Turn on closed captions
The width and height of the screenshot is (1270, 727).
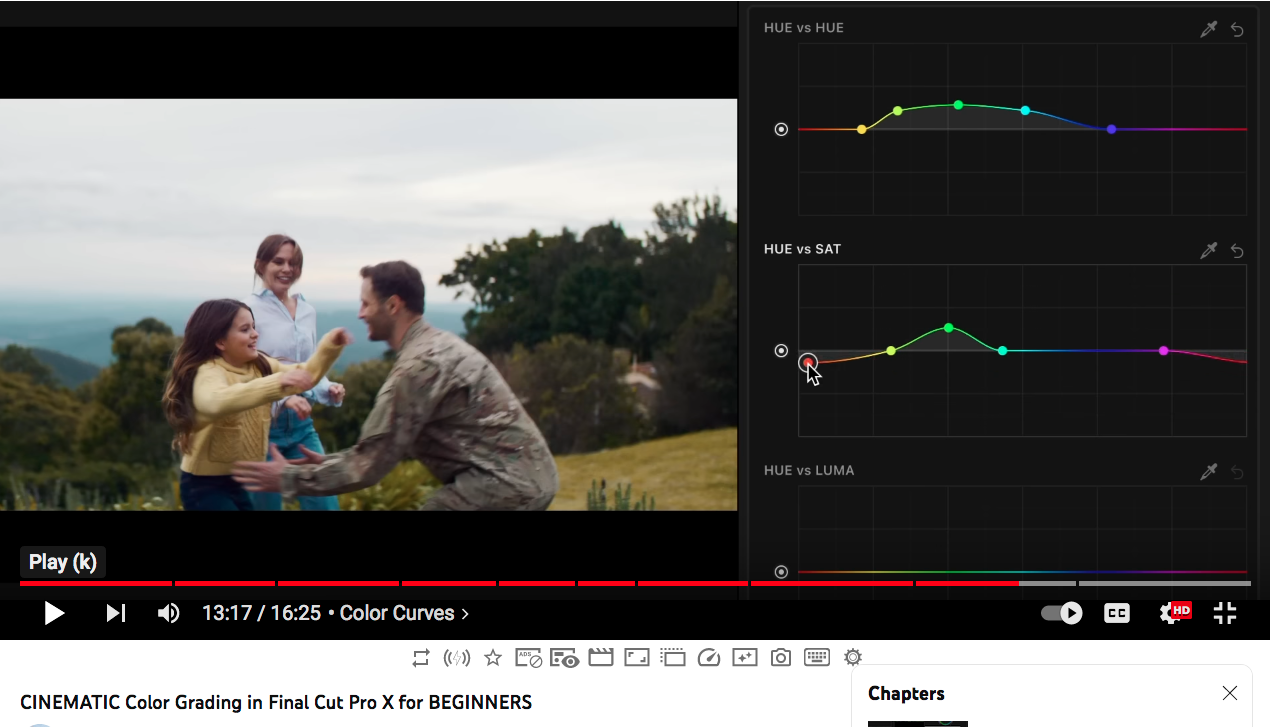(1117, 613)
